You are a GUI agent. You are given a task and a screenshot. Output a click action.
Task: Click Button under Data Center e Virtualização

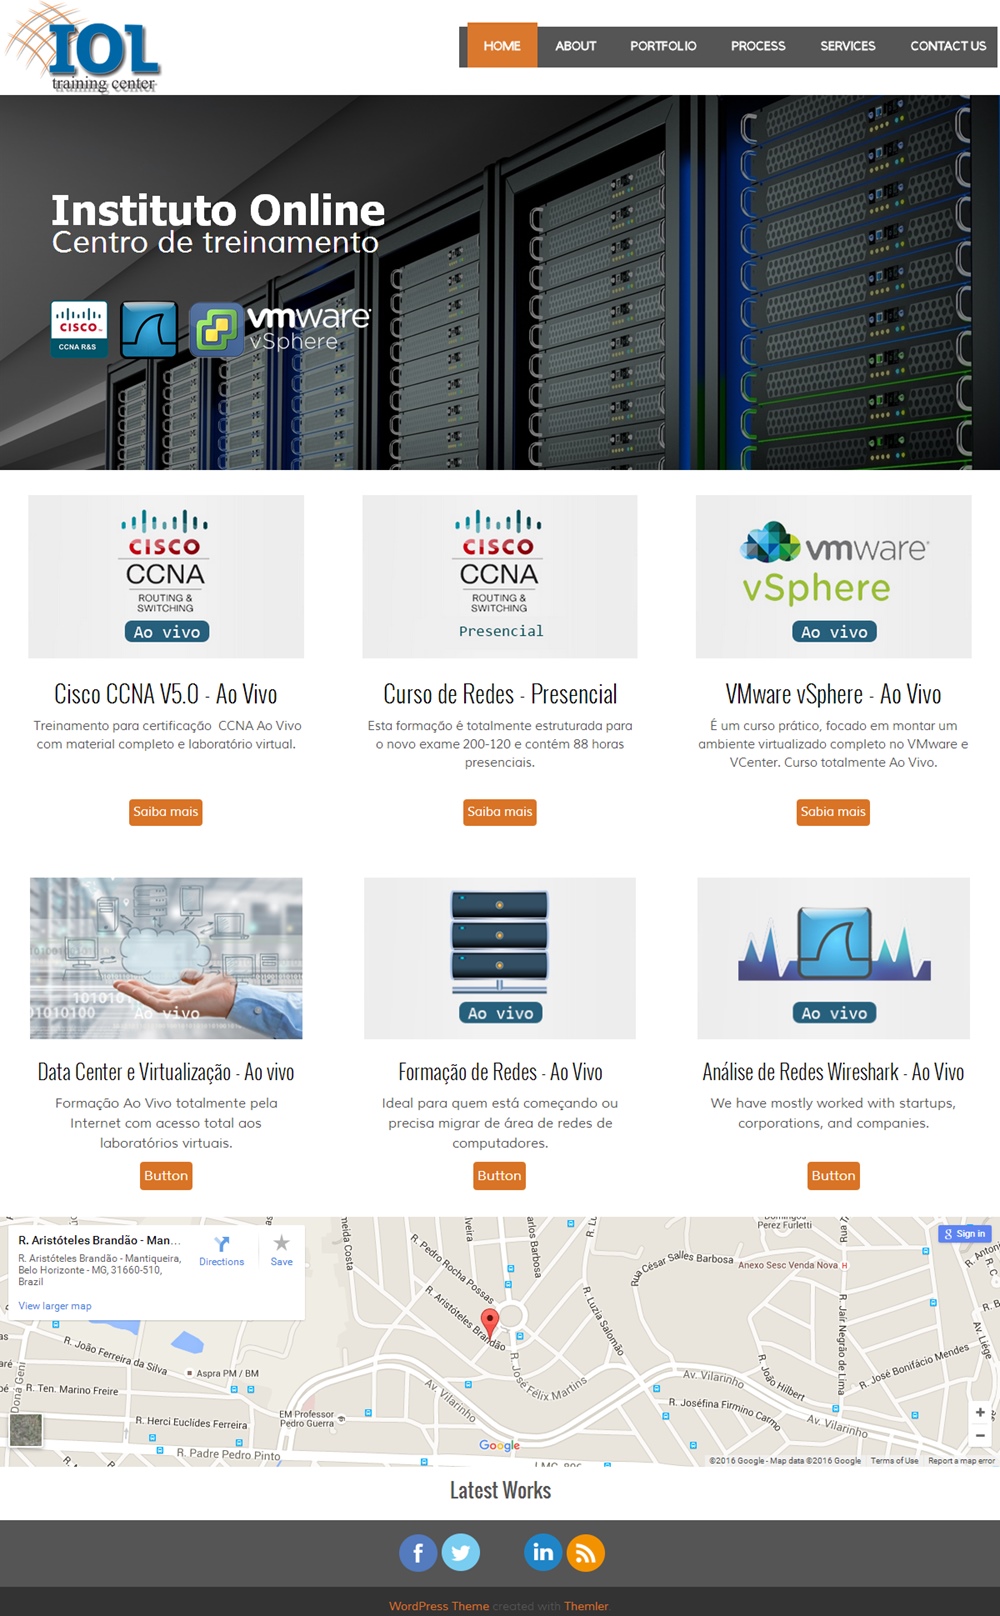coord(166,1176)
